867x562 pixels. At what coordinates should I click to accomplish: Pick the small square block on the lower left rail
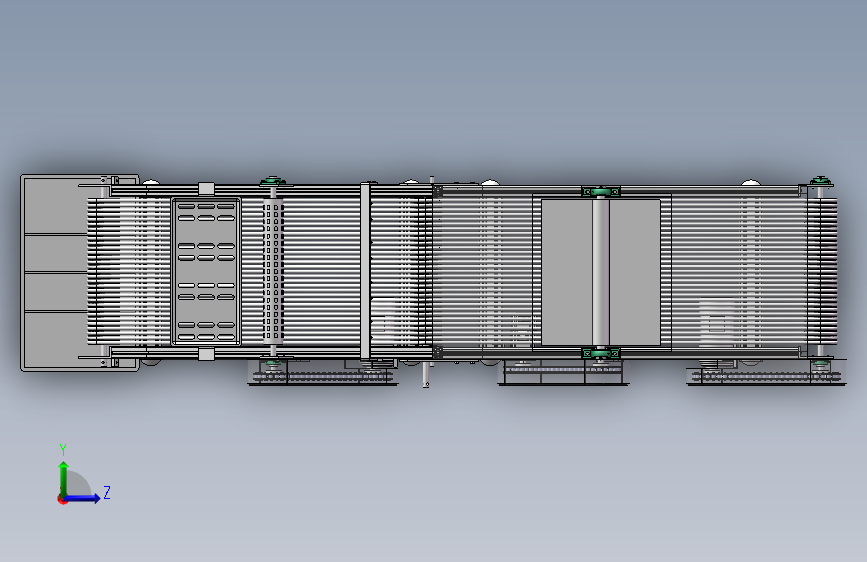click(x=206, y=355)
